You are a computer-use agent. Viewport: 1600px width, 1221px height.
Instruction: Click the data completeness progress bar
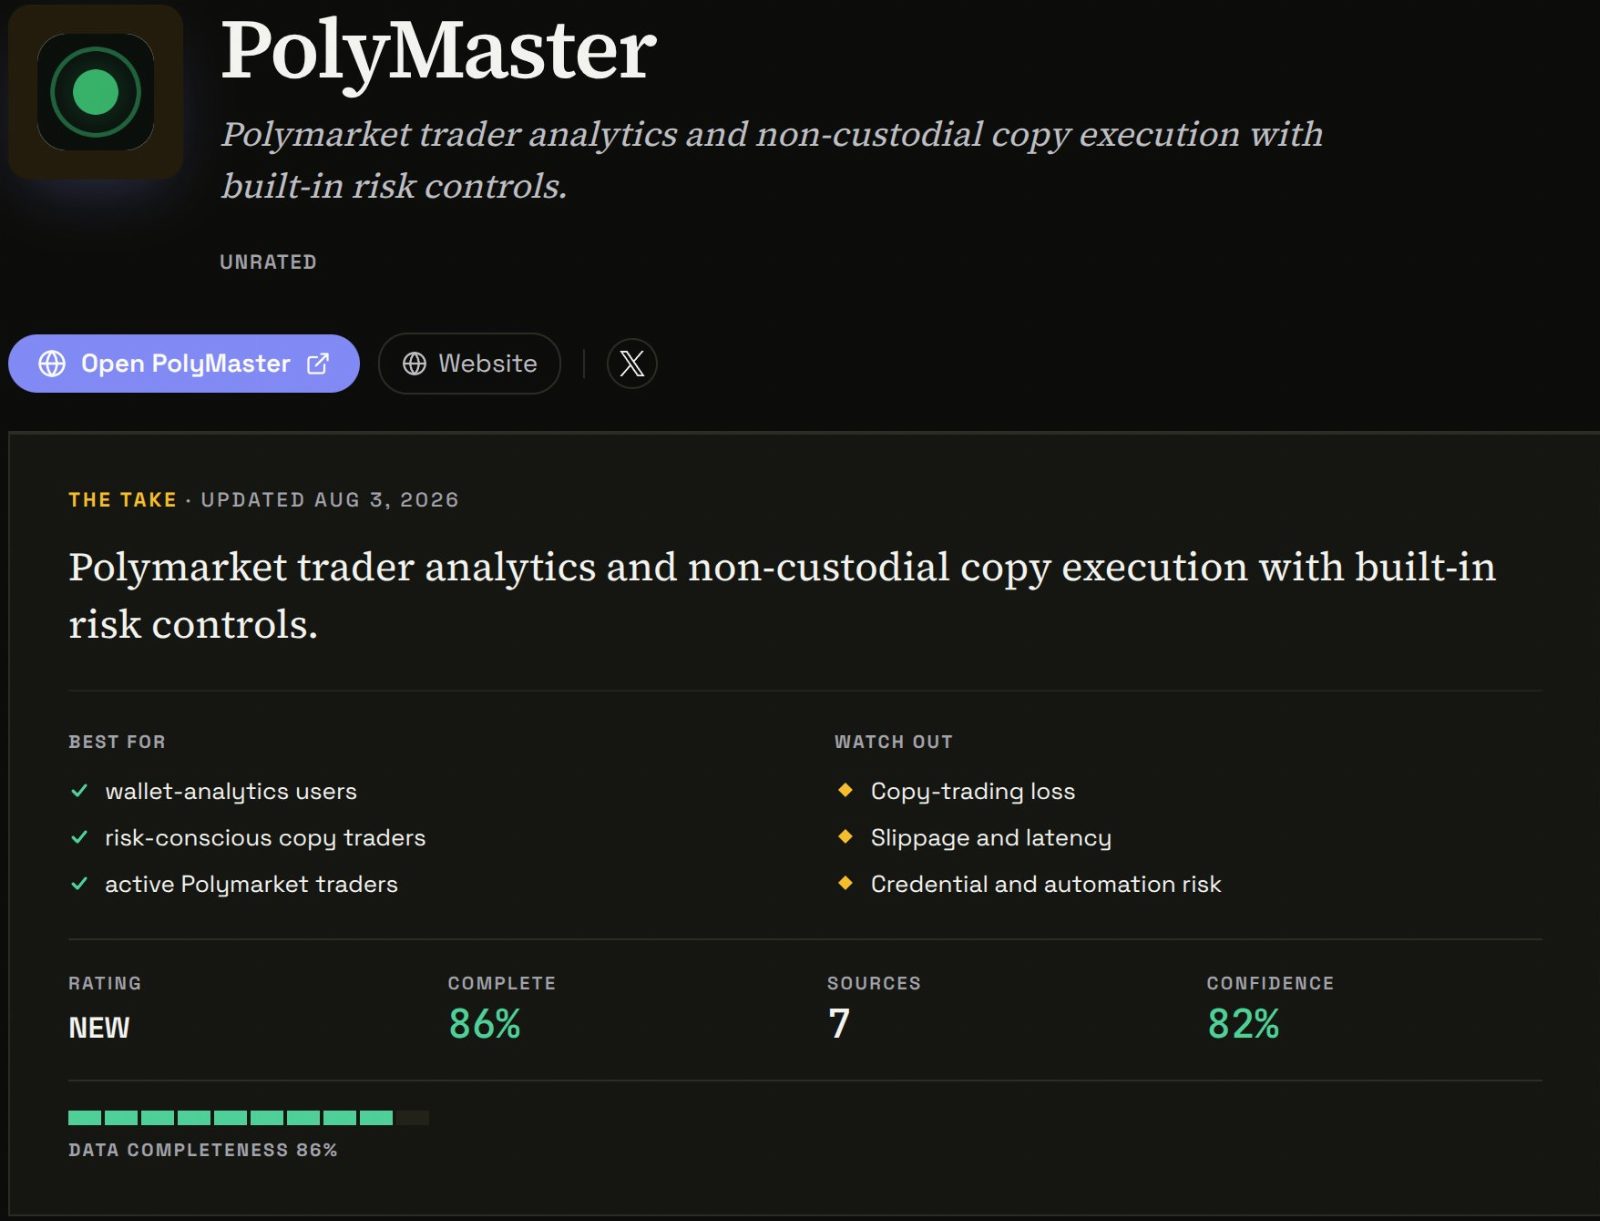248,1117
